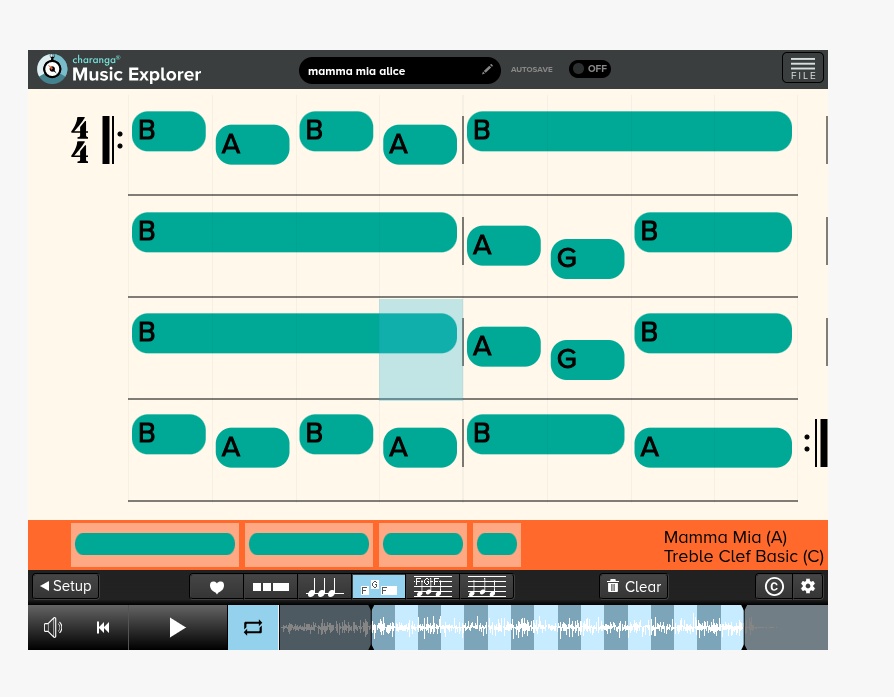Screen dimensions: 894x697
Task: Select the quarter notes view icon
Action: (325, 587)
